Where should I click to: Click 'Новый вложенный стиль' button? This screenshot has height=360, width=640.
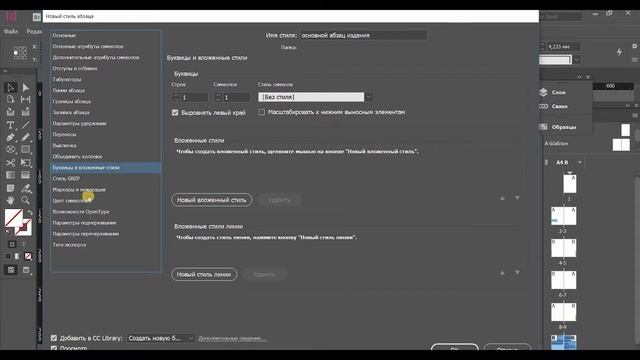pos(211,200)
